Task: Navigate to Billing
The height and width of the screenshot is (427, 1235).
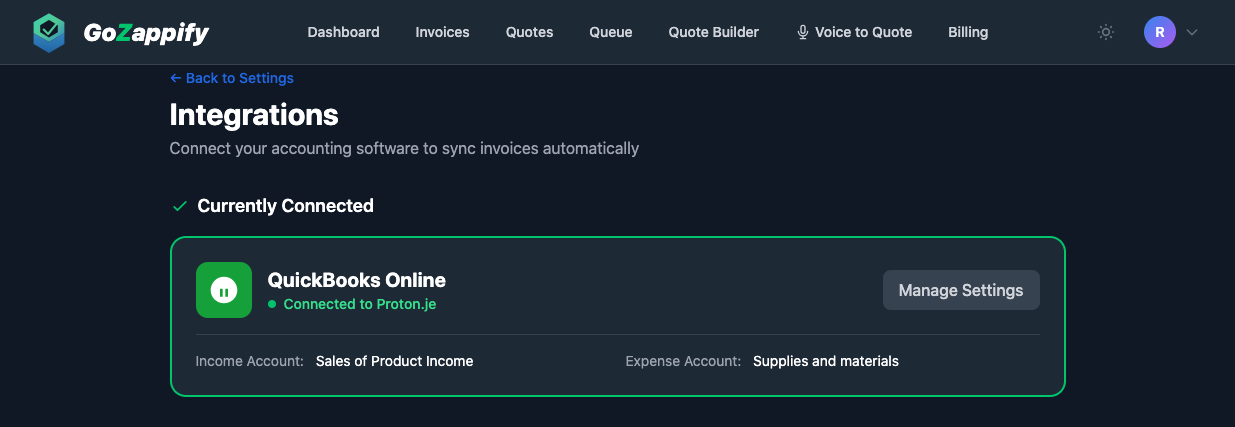Action: [968, 32]
